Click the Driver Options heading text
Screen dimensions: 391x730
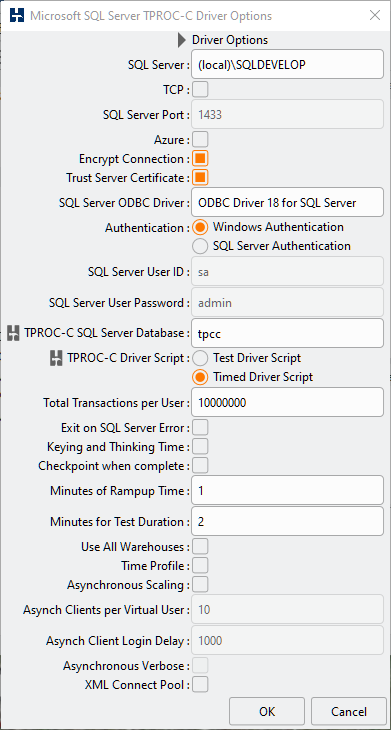pyautogui.click(x=230, y=40)
